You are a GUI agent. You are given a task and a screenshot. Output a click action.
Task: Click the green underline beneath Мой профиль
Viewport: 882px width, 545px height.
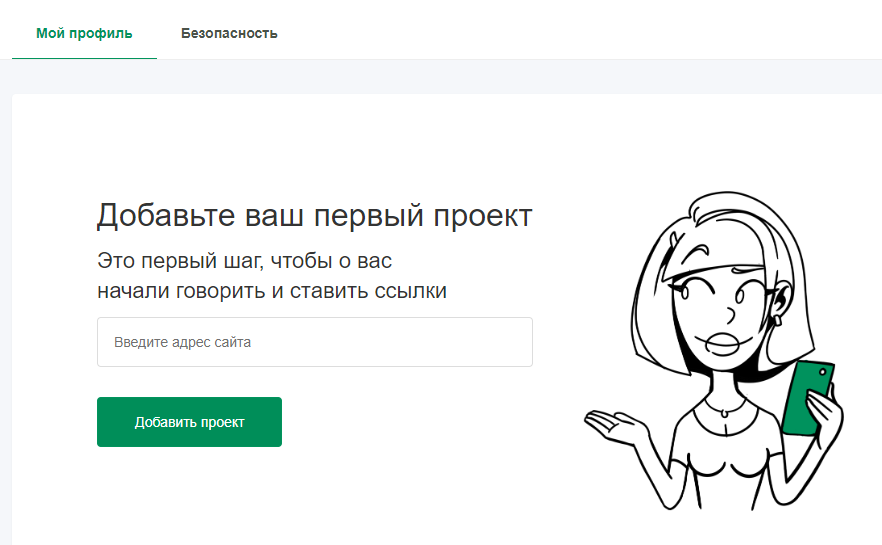tap(84, 59)
